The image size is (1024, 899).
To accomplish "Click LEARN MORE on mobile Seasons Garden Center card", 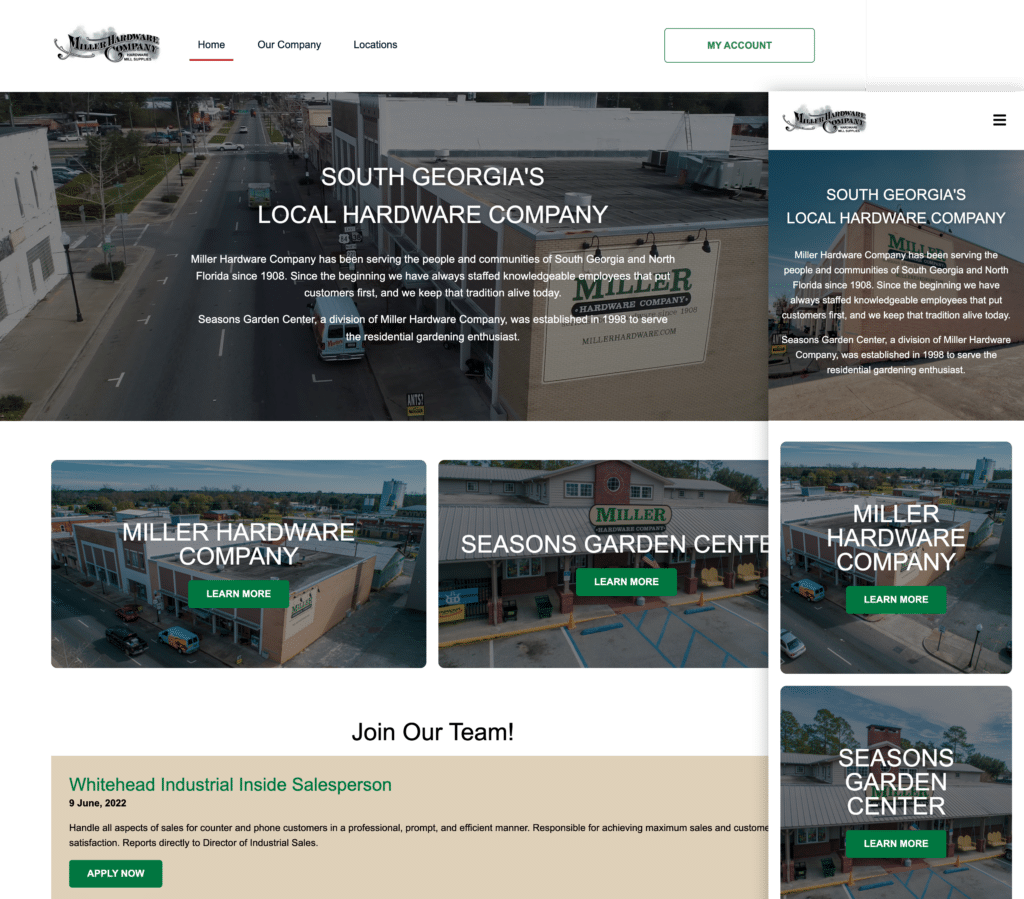I will pos(896,844).
